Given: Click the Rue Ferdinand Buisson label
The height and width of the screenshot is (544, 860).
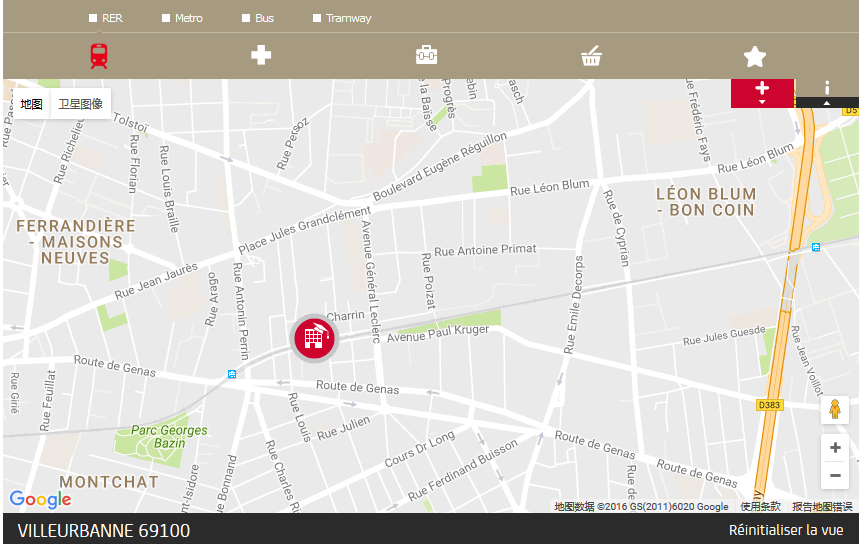Looking at the screenshot, I should click(462, 471).
